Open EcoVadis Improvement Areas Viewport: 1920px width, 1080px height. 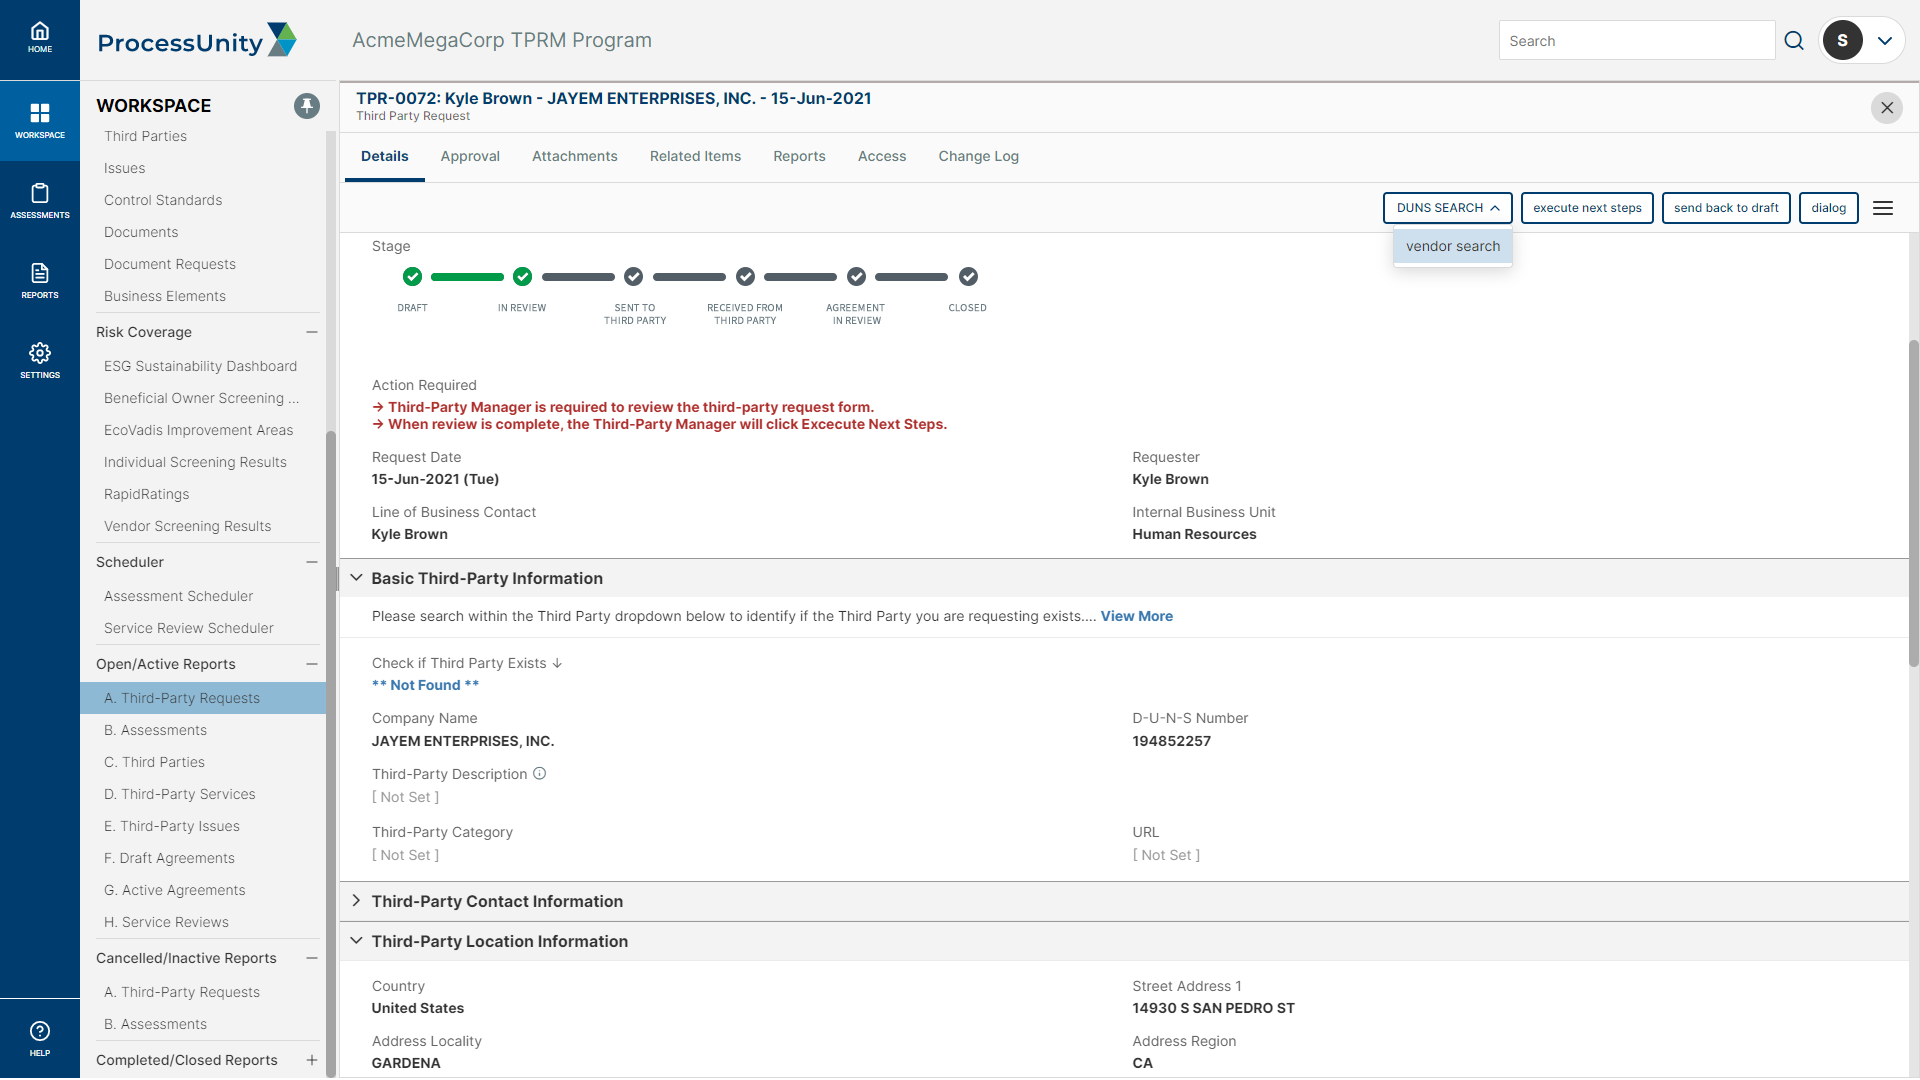198,430
